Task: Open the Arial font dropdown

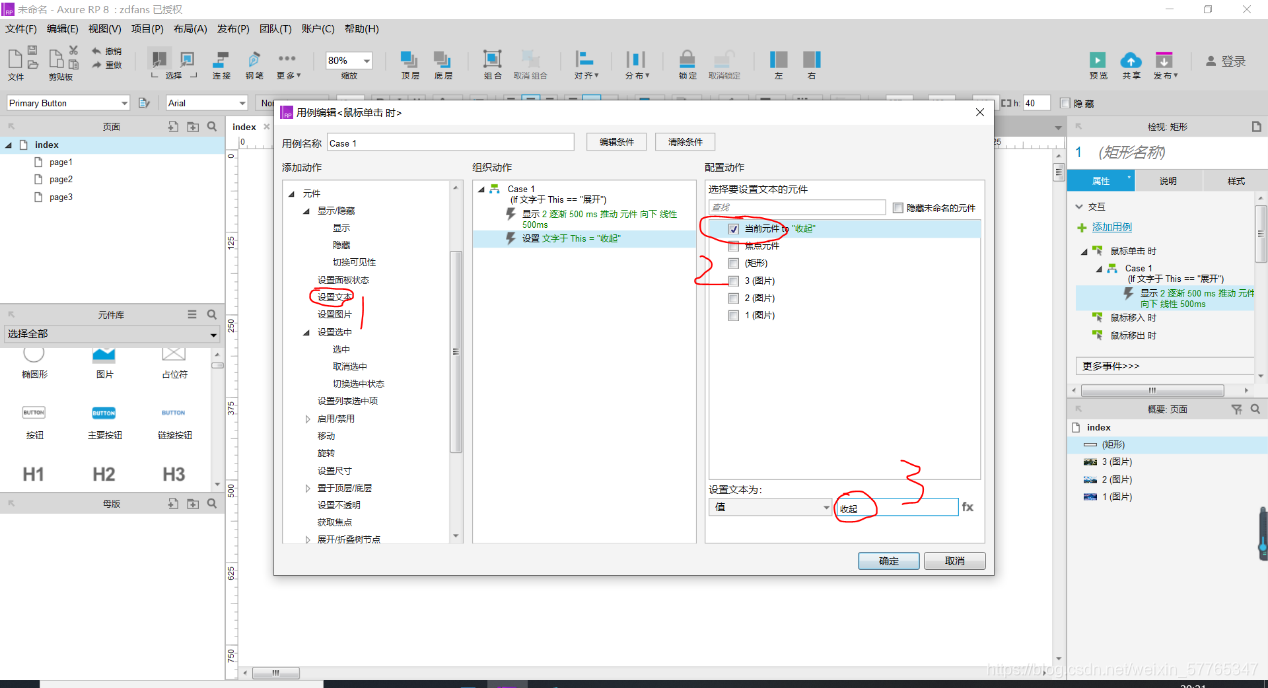Action: coord(242,103)
